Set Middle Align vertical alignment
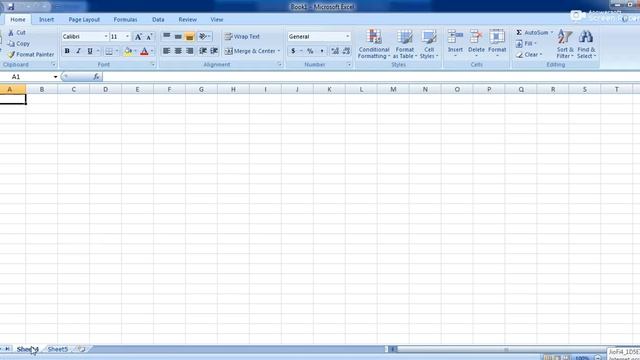Image resolution: width=640 pixels, height=360 pixels. pyautogui.click(x=178, y=36)
